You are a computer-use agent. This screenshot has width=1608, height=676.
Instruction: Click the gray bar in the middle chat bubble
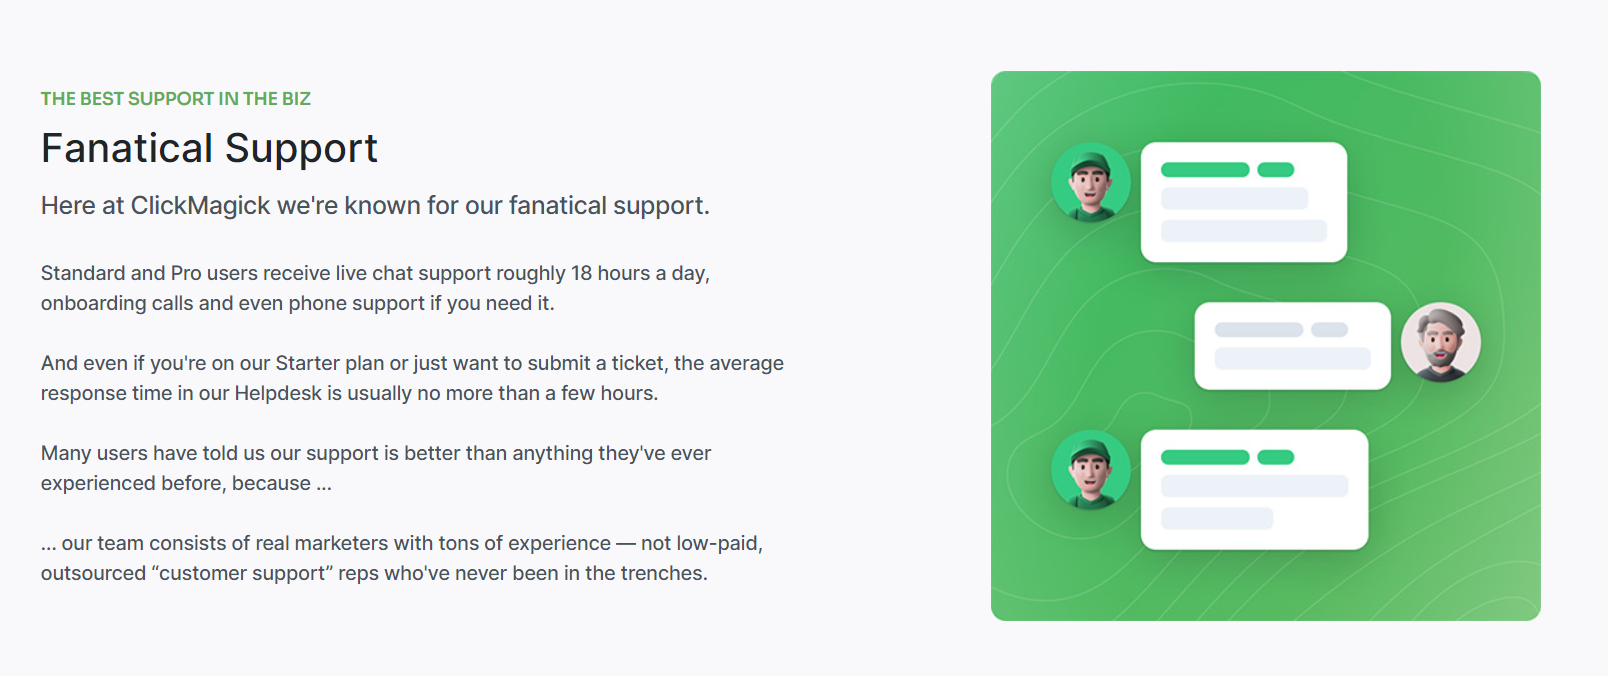[x=1259, y=330]
